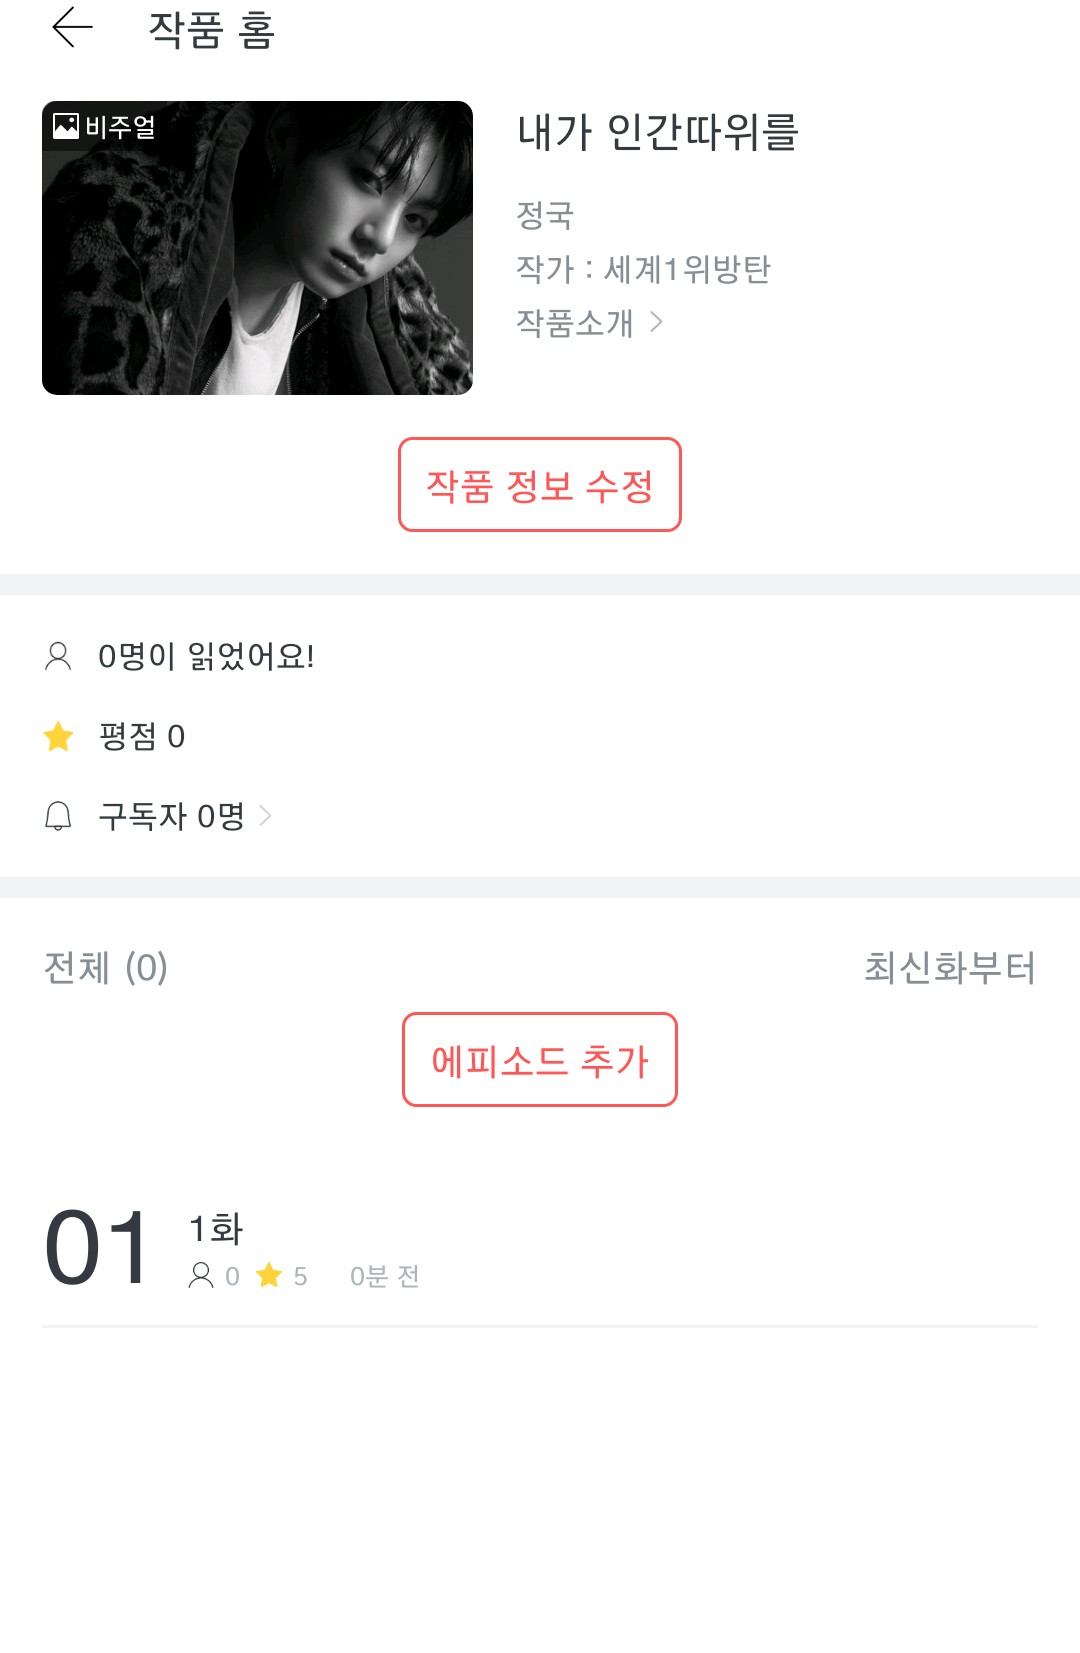Screen dimensions: 1080x1653
Task: Tap the back arrow icon
Action: 72,28
